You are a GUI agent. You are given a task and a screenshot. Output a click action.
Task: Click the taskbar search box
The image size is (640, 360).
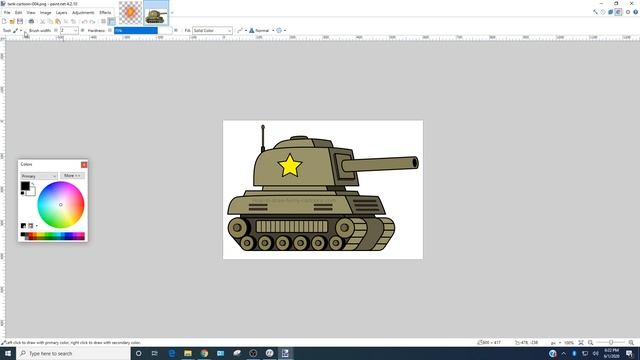pyautogui.click(x=73, y=353)
